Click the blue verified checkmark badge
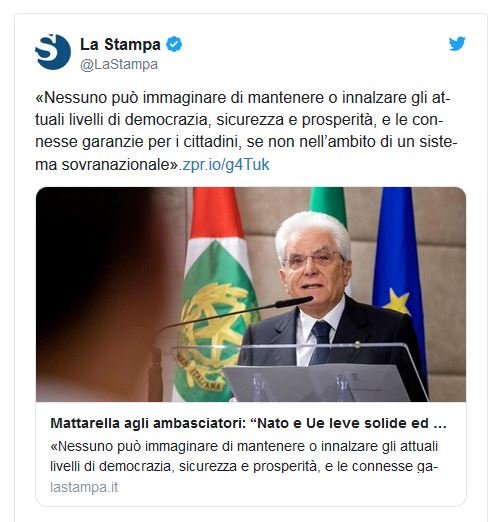498x522 pixels. 174,44
